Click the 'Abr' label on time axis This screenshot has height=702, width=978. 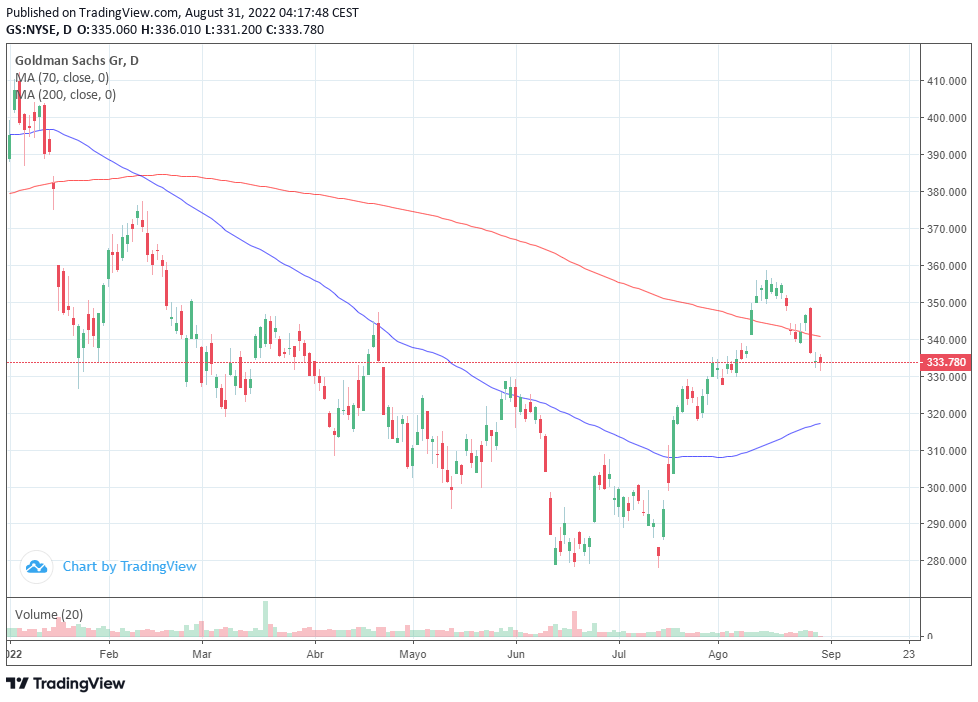[315, 654]
